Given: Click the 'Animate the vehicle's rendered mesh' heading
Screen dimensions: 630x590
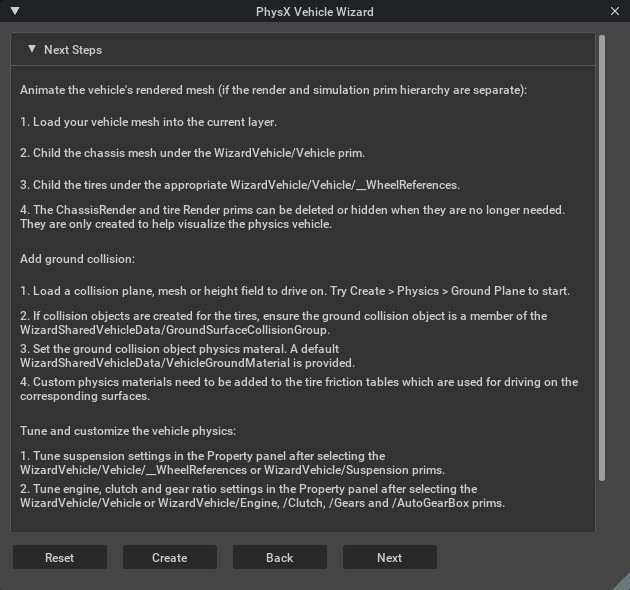Looking at the screenshot, I should point(273,90).
